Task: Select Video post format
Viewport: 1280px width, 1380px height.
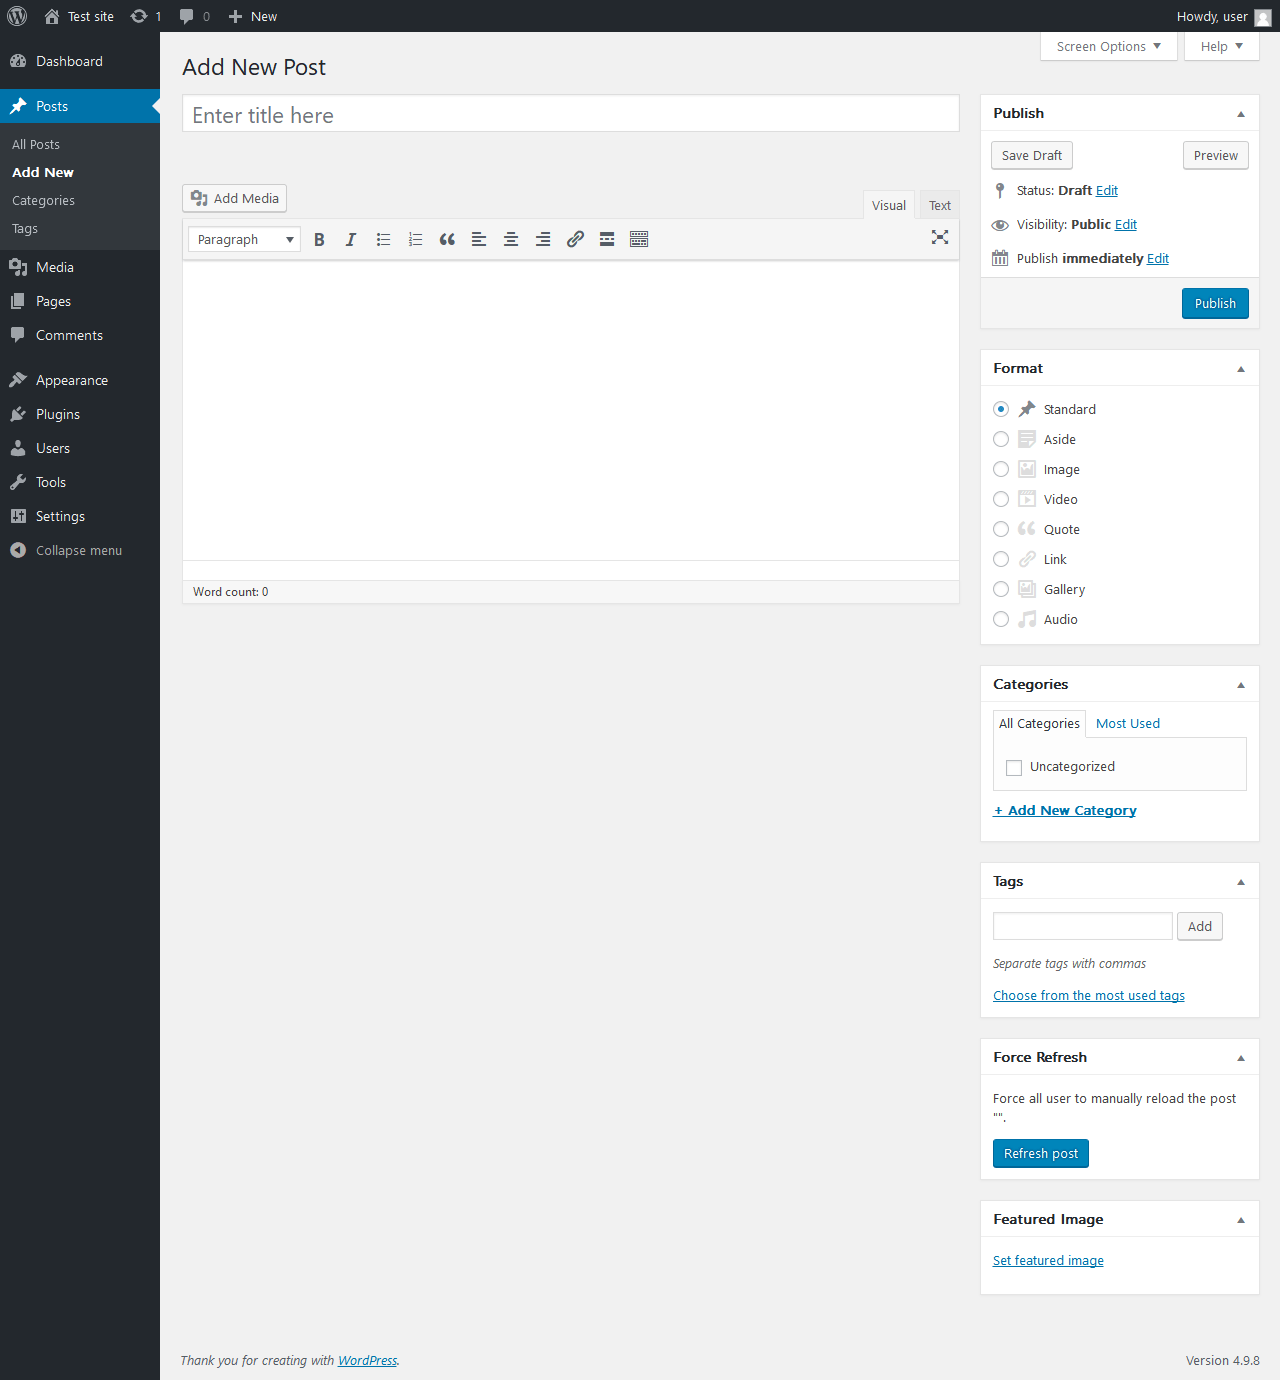Action: click(x=1001, y=499)
